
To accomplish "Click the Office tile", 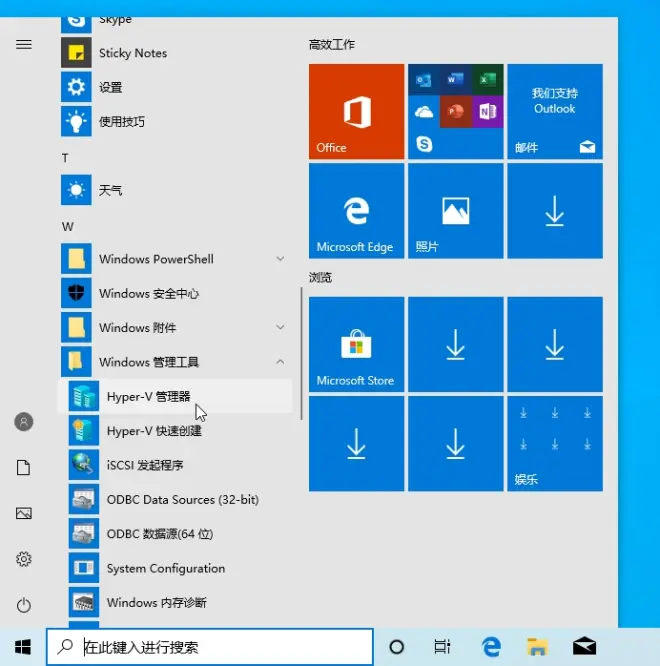I will tap(356, 112).
